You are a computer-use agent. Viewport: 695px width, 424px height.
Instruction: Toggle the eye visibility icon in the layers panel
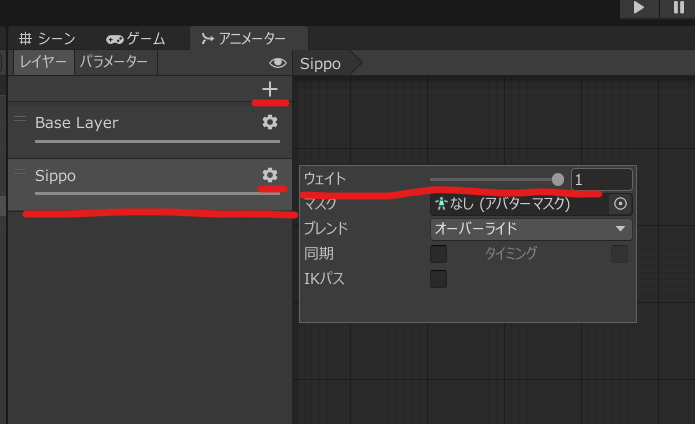tap(278, 63)
